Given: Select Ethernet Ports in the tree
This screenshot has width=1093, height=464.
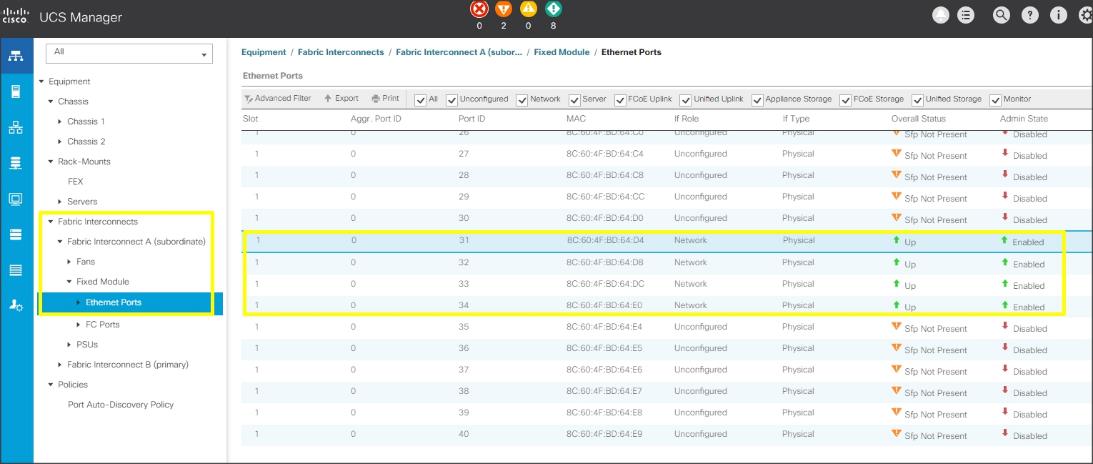Looking at the screenshot, I should [x=114, y=303].
